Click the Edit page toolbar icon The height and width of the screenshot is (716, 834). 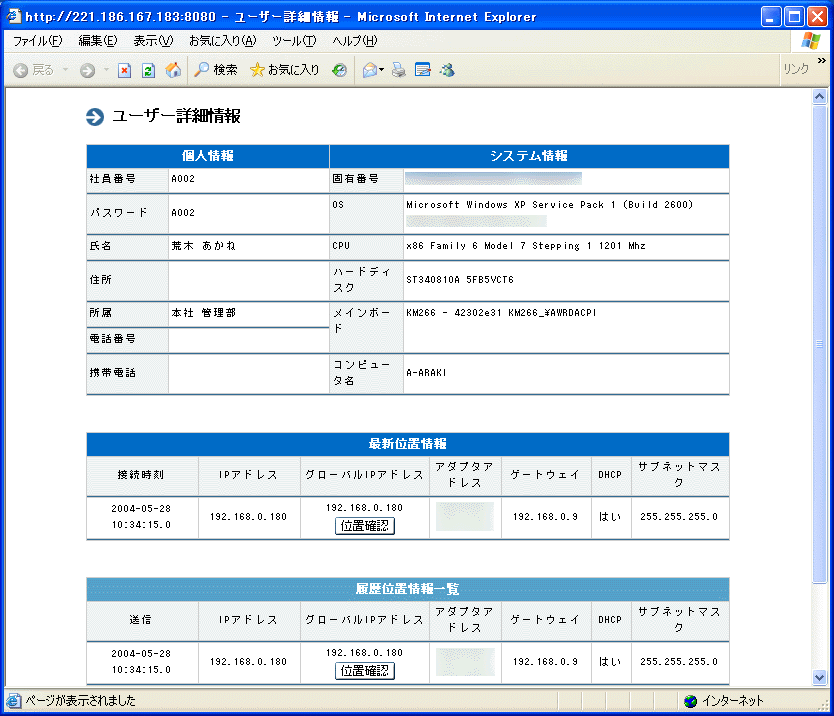tap(423, 70)
